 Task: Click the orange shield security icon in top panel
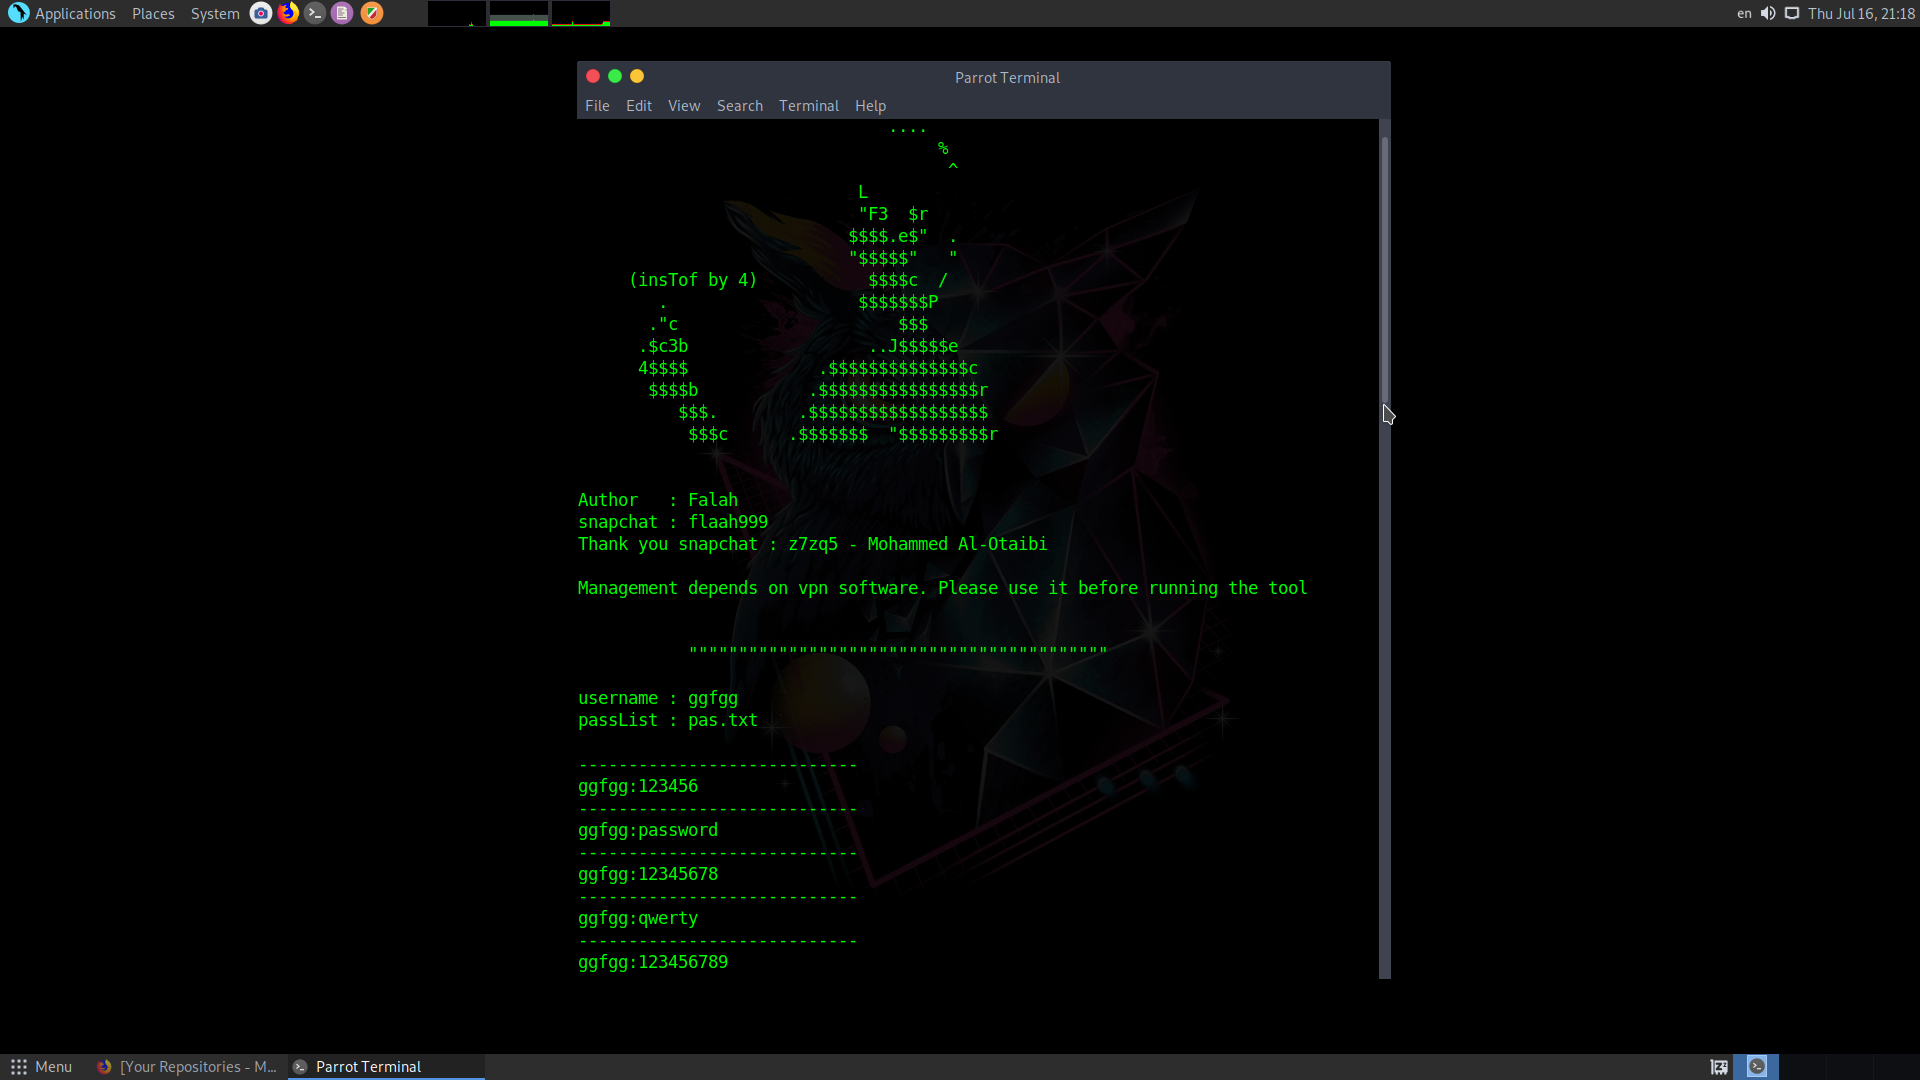point(371,13)
